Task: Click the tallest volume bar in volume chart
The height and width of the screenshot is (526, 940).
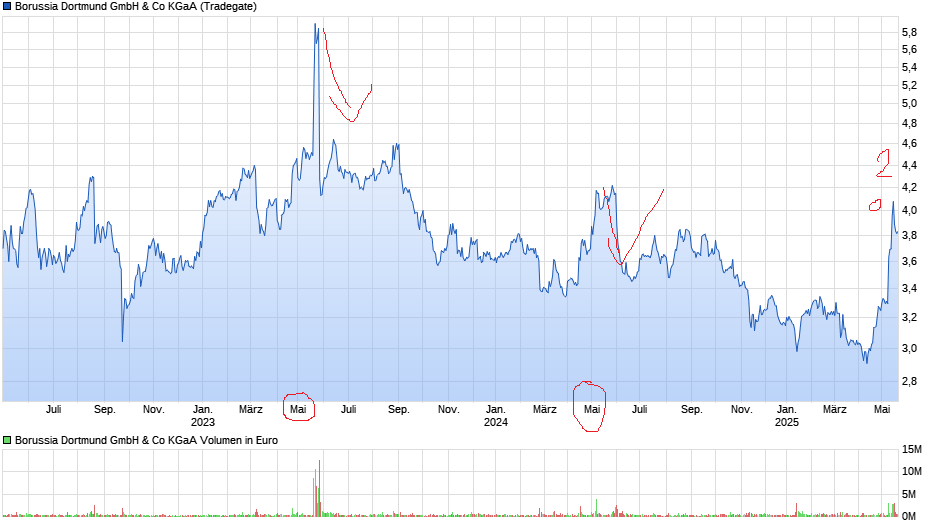Action: (x=320, y=488)
